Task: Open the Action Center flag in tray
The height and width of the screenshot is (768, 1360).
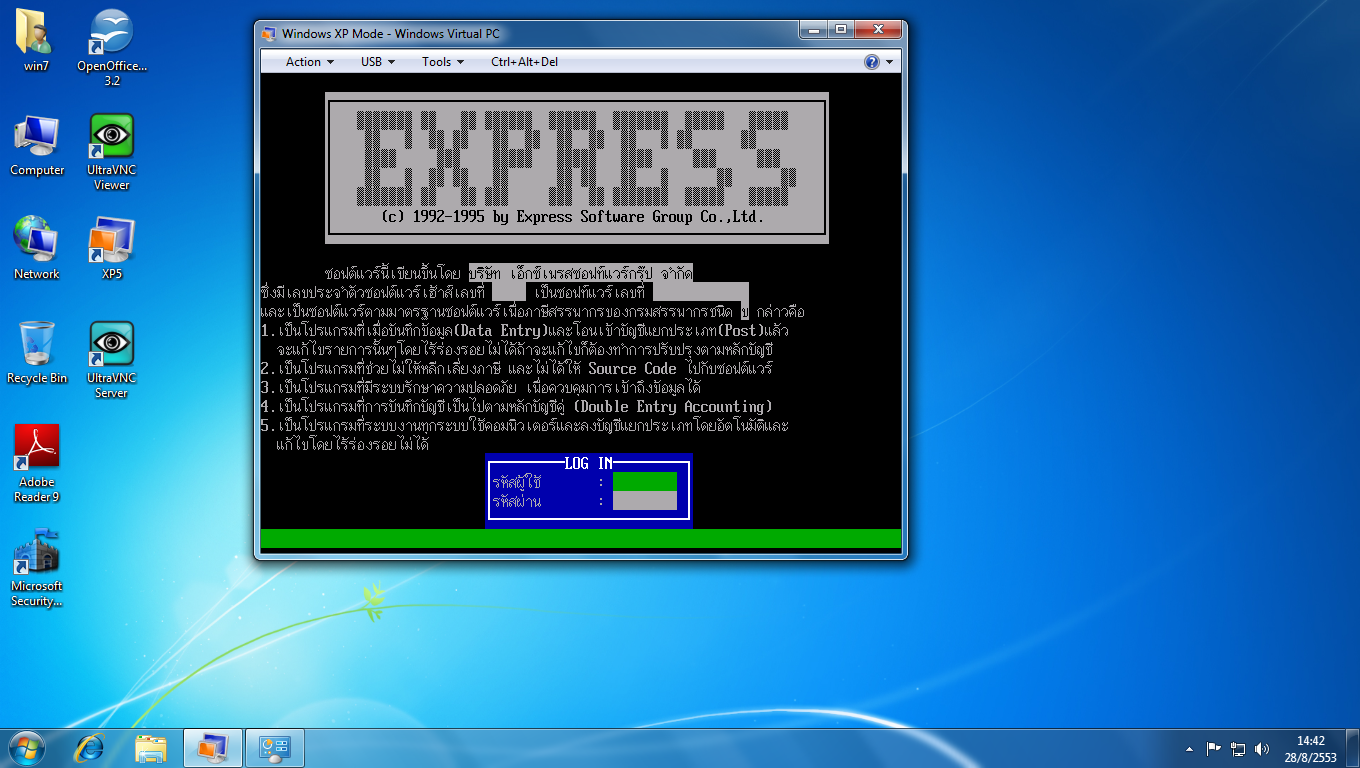Action: pos(1214,748)
